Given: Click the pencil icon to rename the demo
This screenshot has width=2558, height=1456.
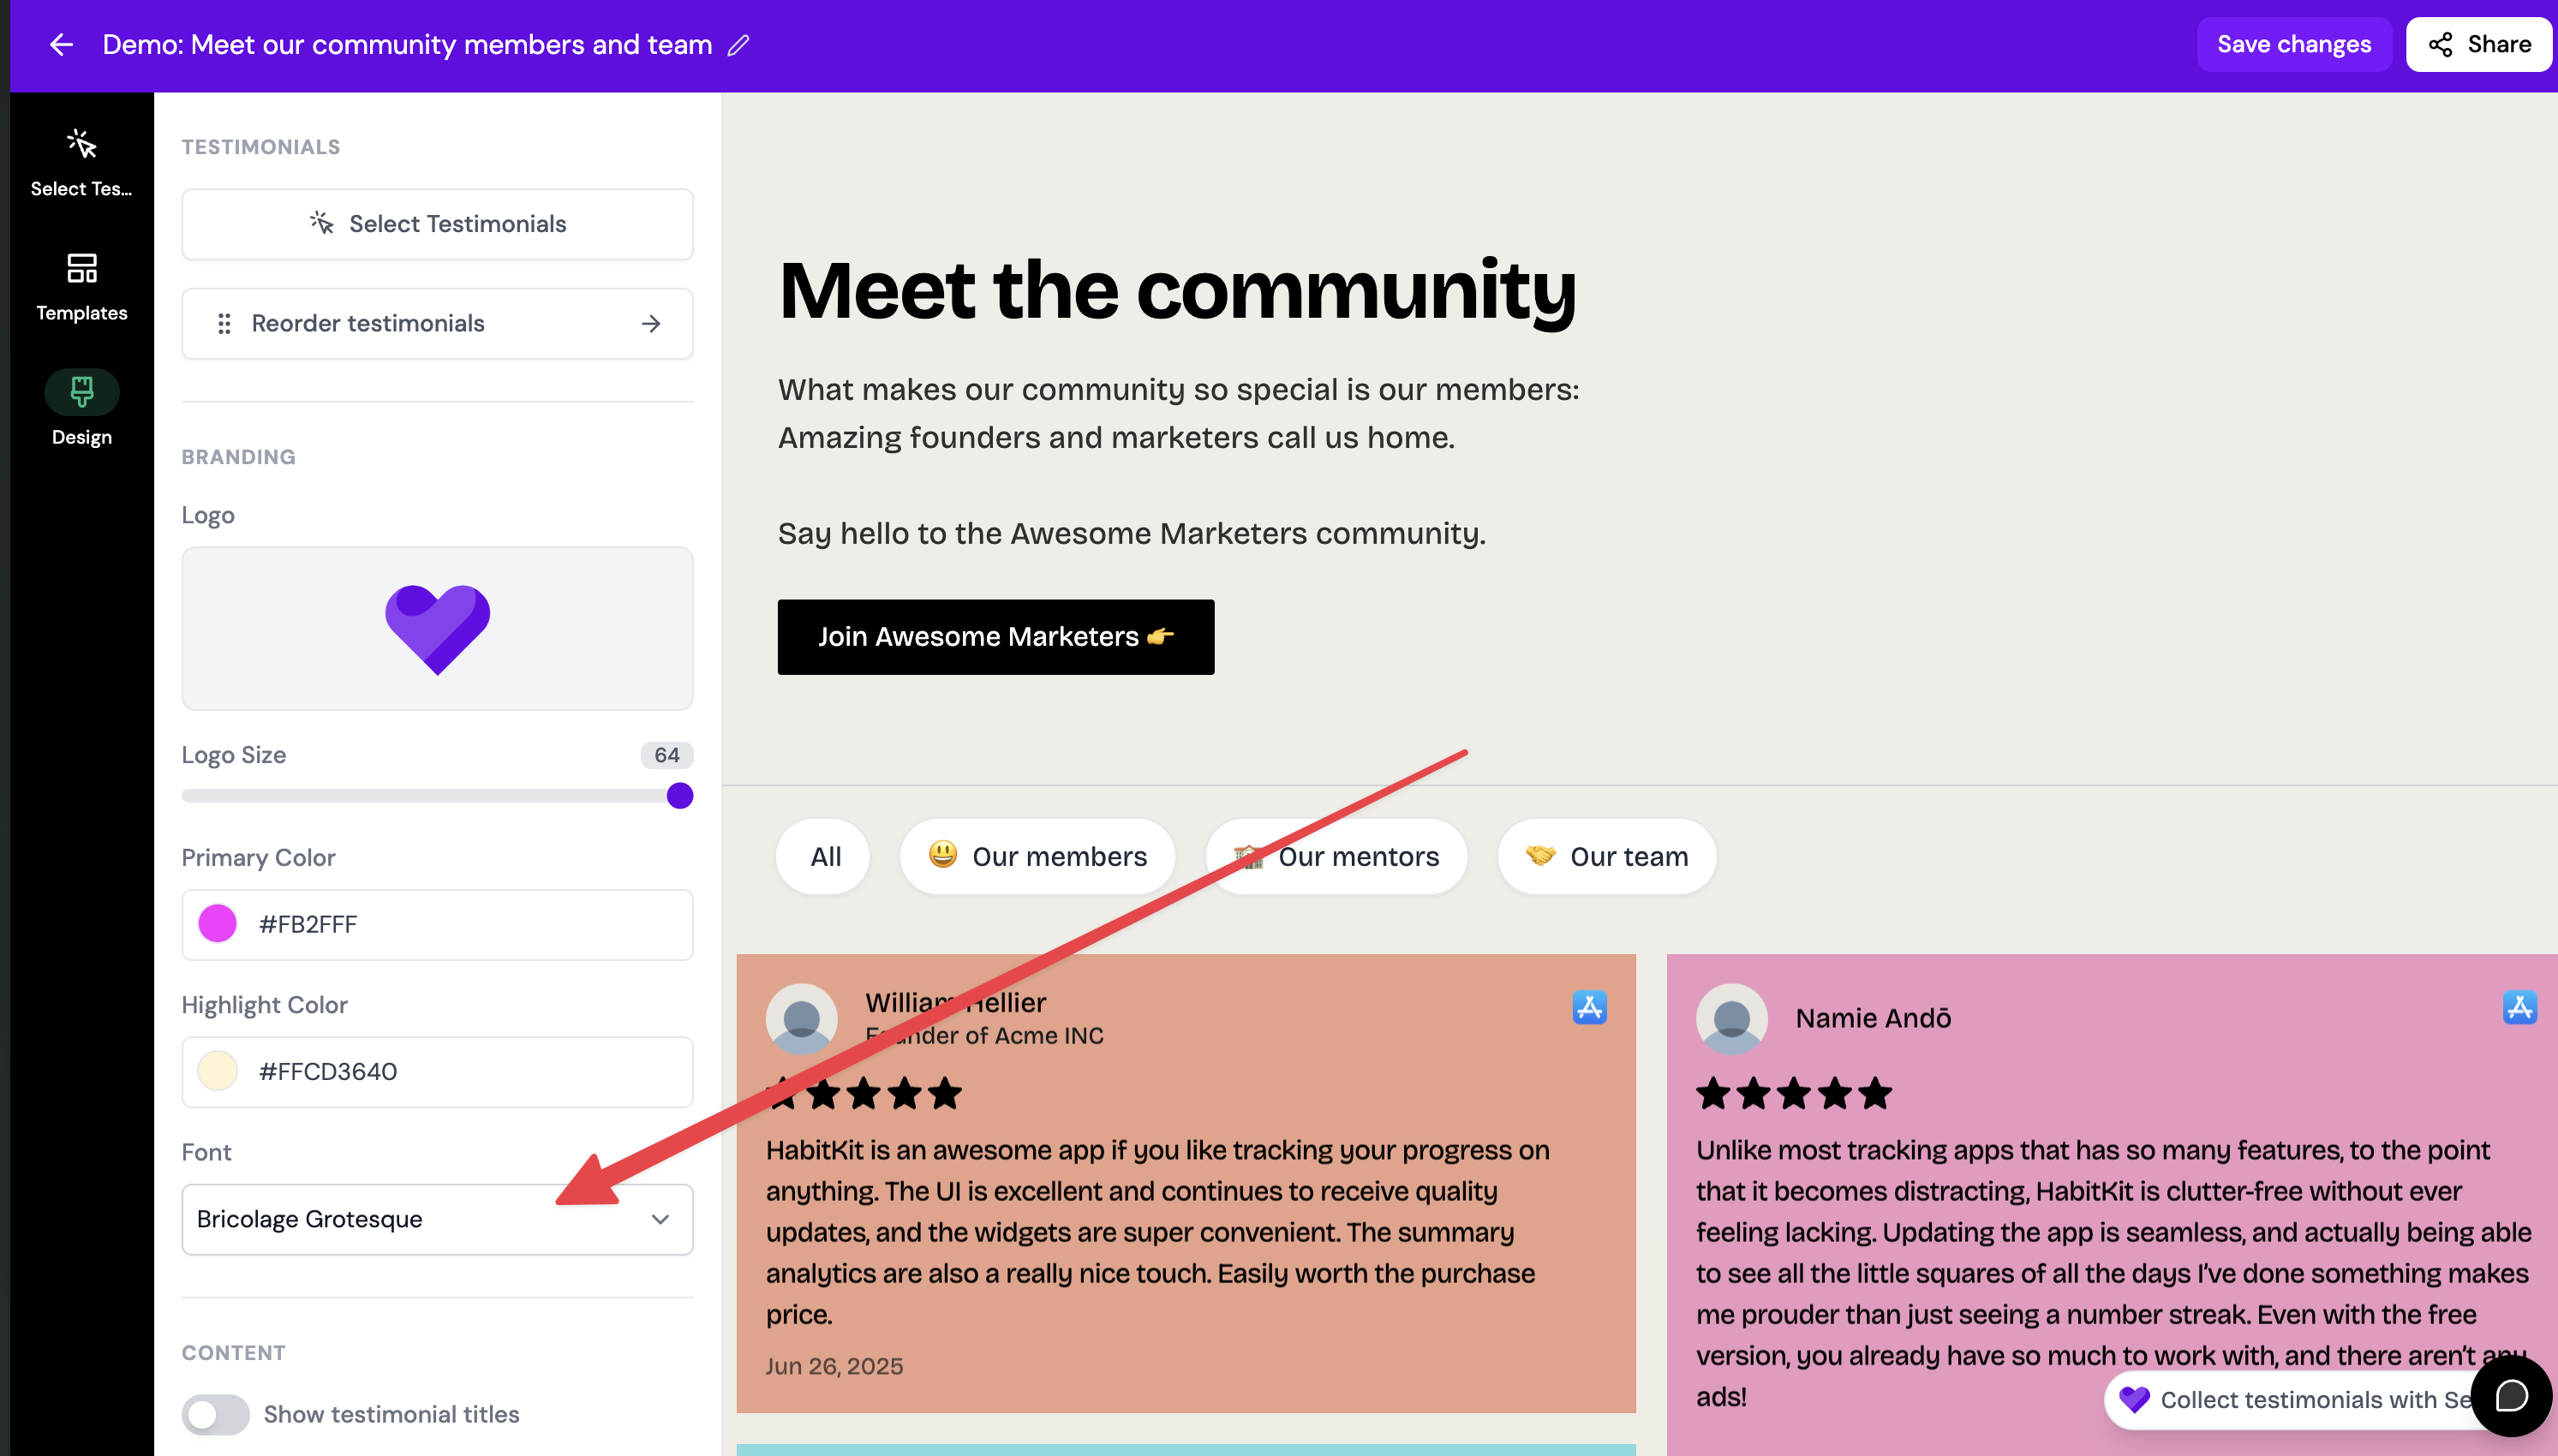Looking at the screenshot, I should point(738,45).
